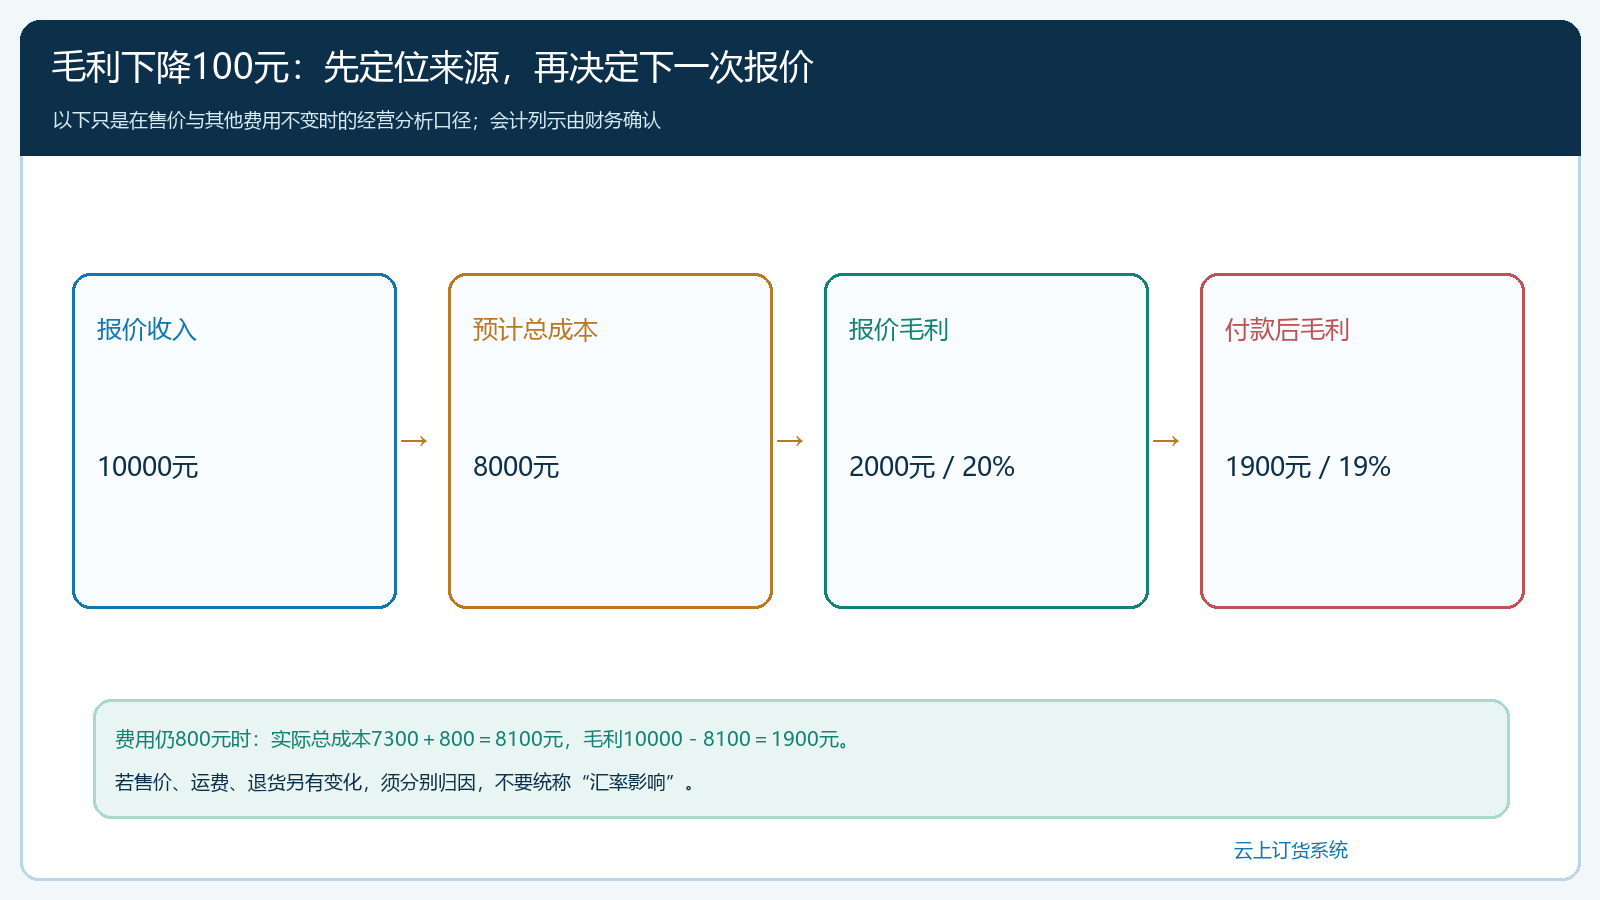Click the 8000元 value

516,467
